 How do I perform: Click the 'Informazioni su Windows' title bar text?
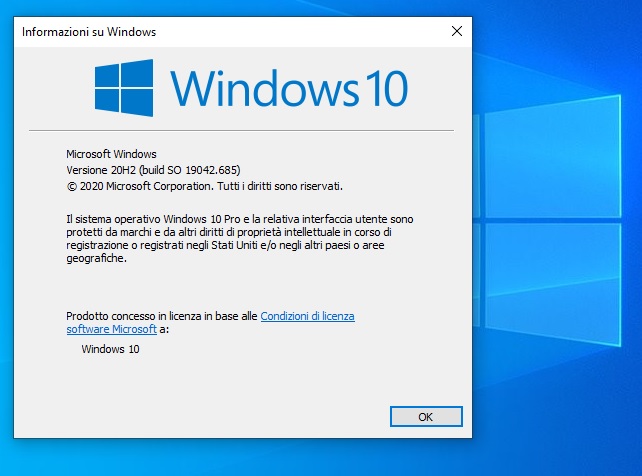(89, 32)
